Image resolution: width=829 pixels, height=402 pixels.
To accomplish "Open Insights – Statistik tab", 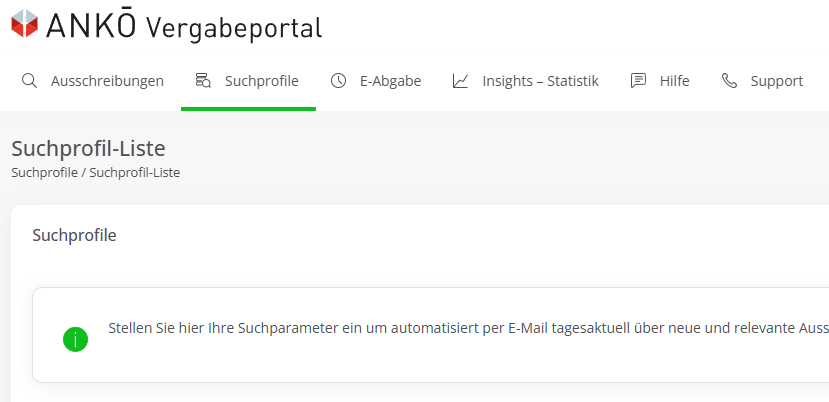I will pyautogui.click(x=540, y=81).
